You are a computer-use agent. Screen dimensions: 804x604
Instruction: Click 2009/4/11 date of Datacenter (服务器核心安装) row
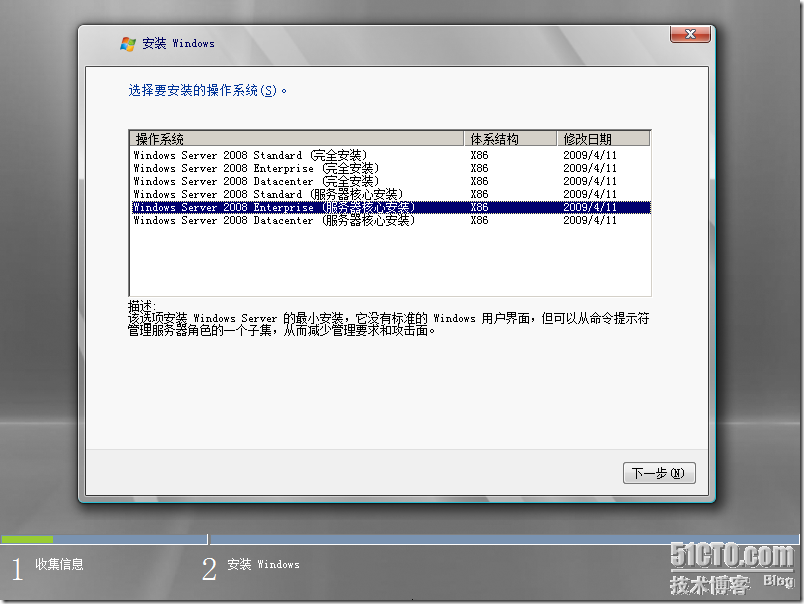click(x=590, y=220)
